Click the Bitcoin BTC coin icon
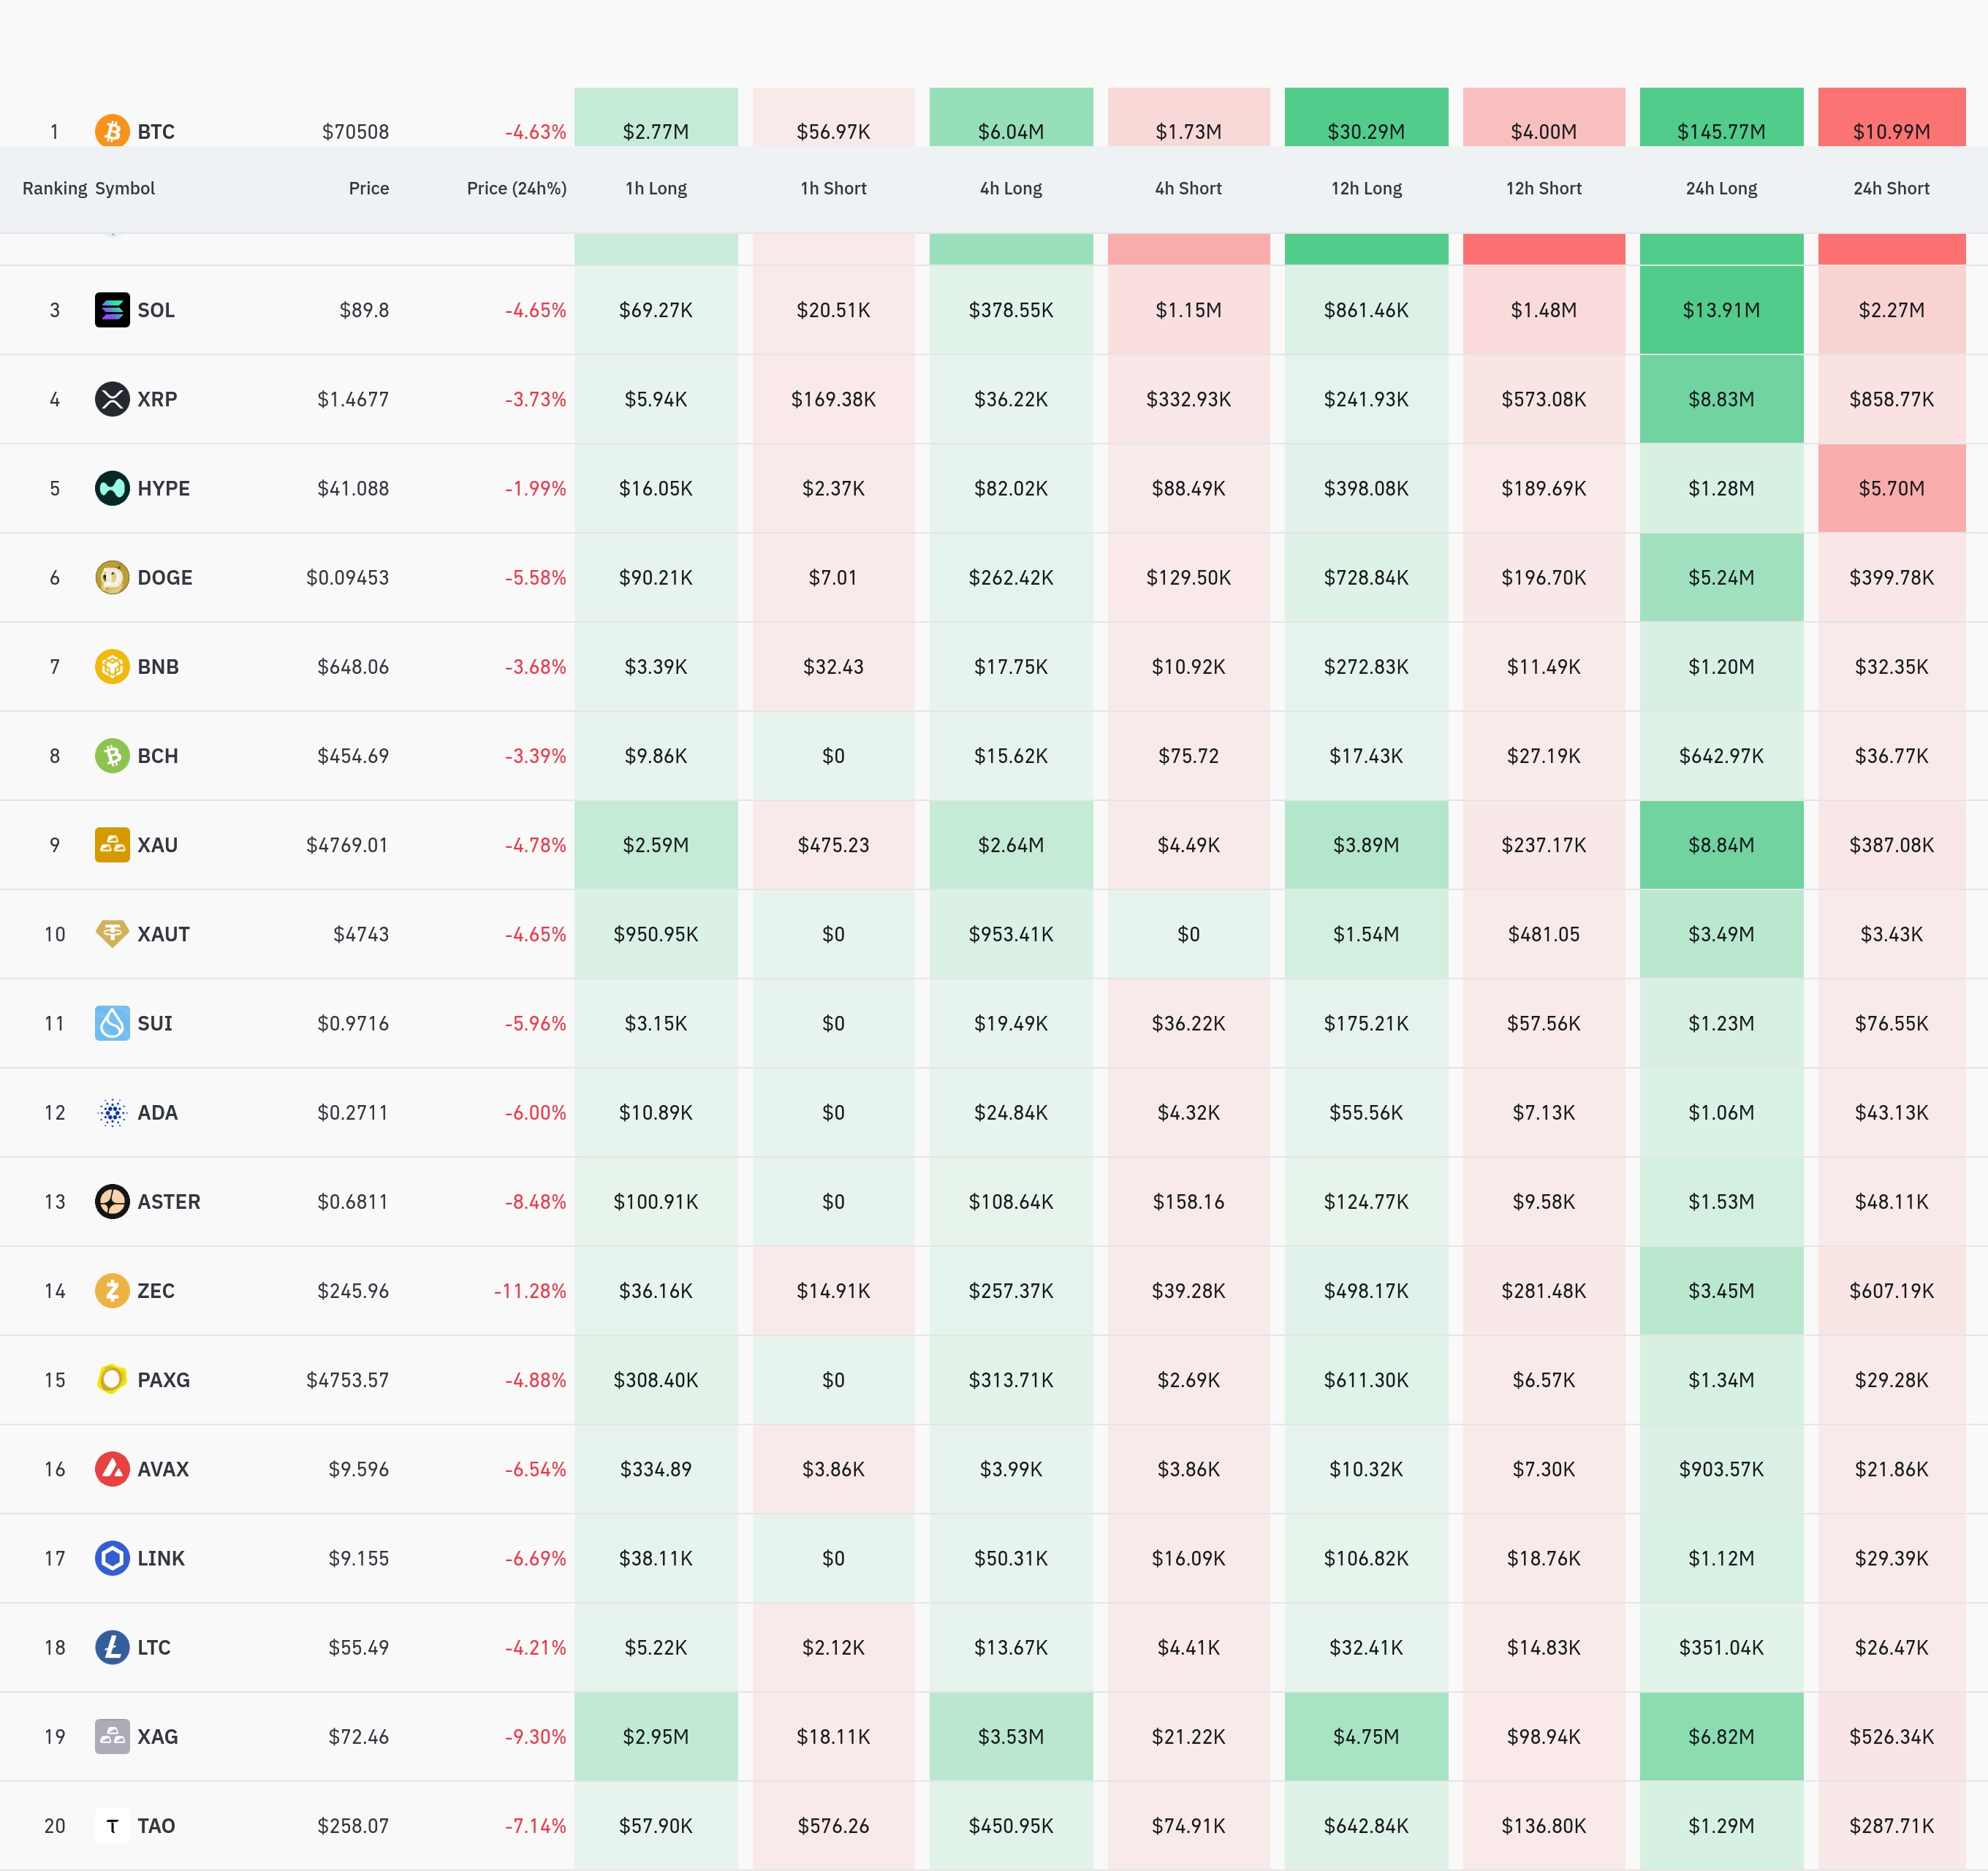 point(112,131)
